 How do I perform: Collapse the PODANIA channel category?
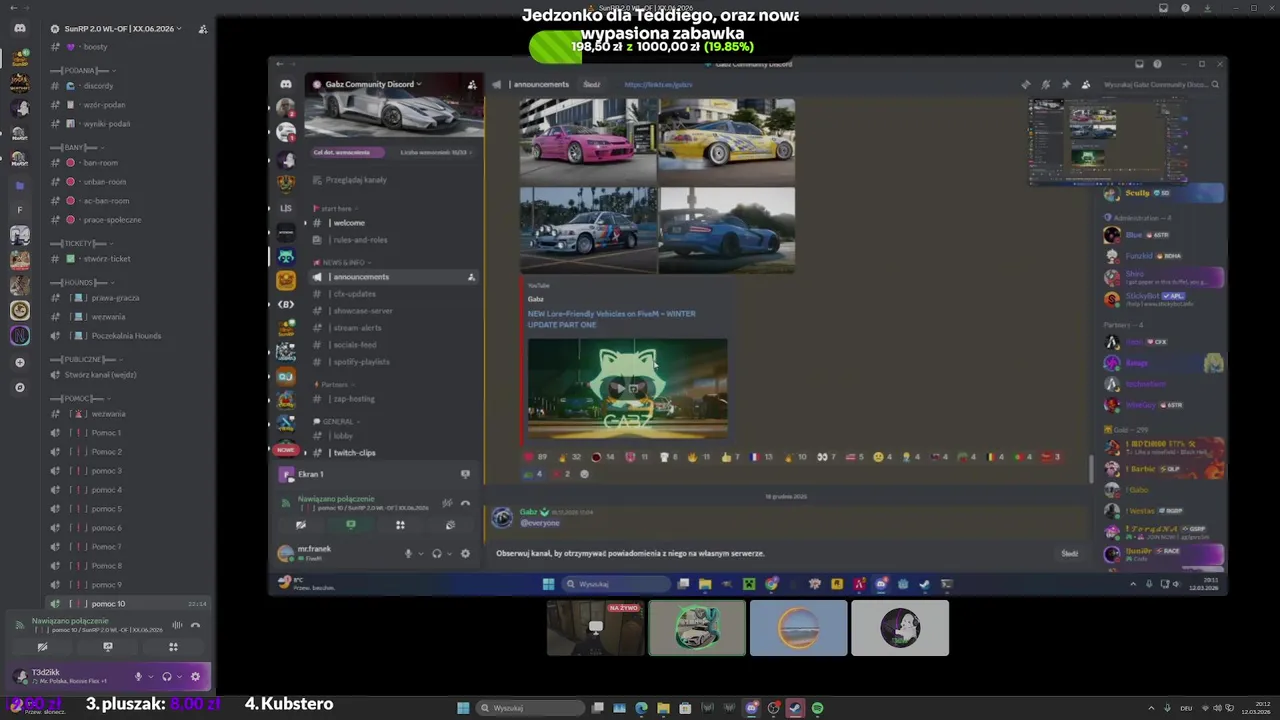[x=84, y=71]
